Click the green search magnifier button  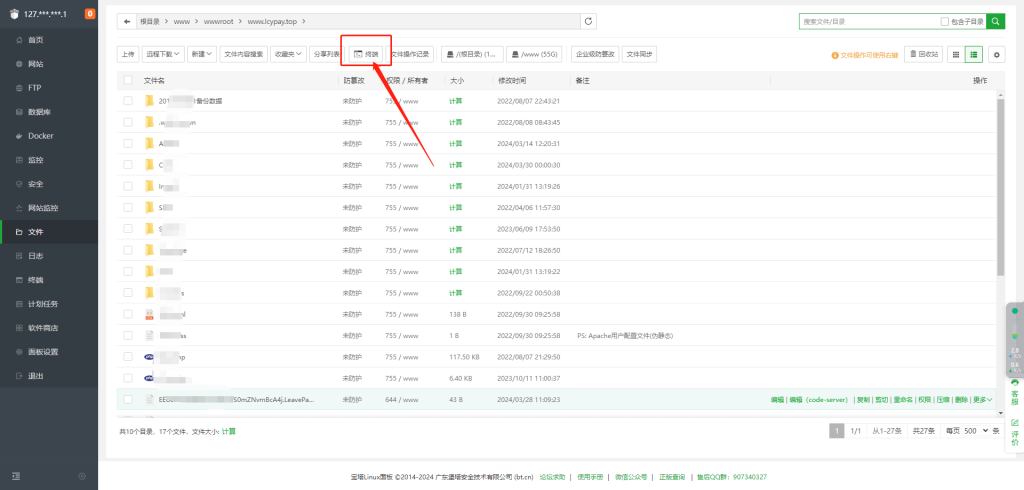click(x=996, y=21)
